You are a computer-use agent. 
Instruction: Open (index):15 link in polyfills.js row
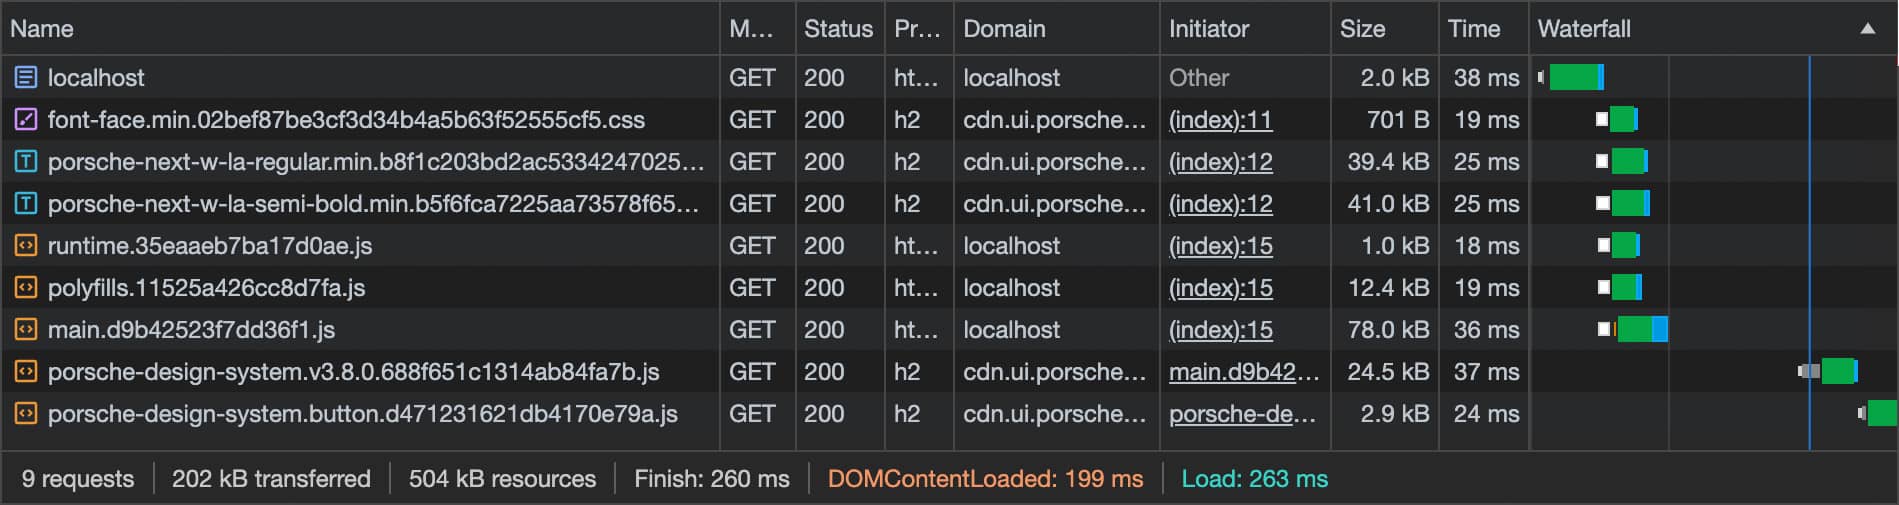[1220, 288]
